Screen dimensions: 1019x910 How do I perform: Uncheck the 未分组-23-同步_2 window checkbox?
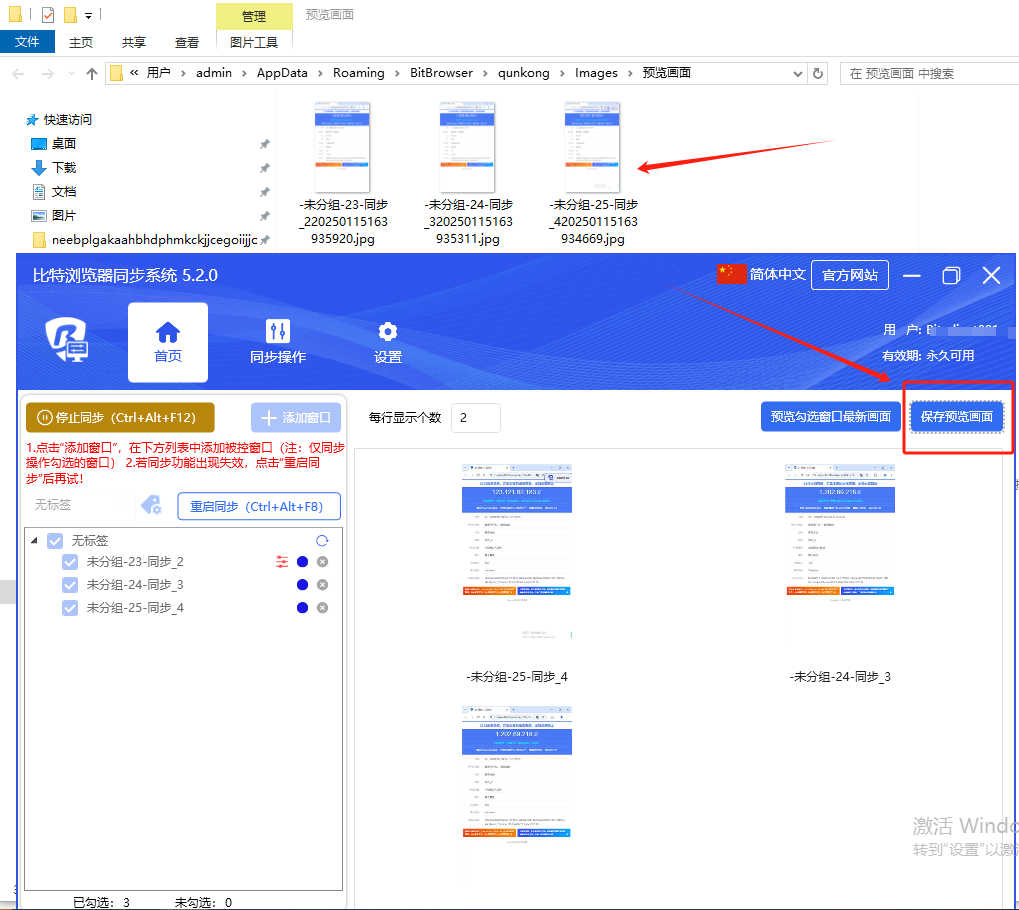[70, 562]
